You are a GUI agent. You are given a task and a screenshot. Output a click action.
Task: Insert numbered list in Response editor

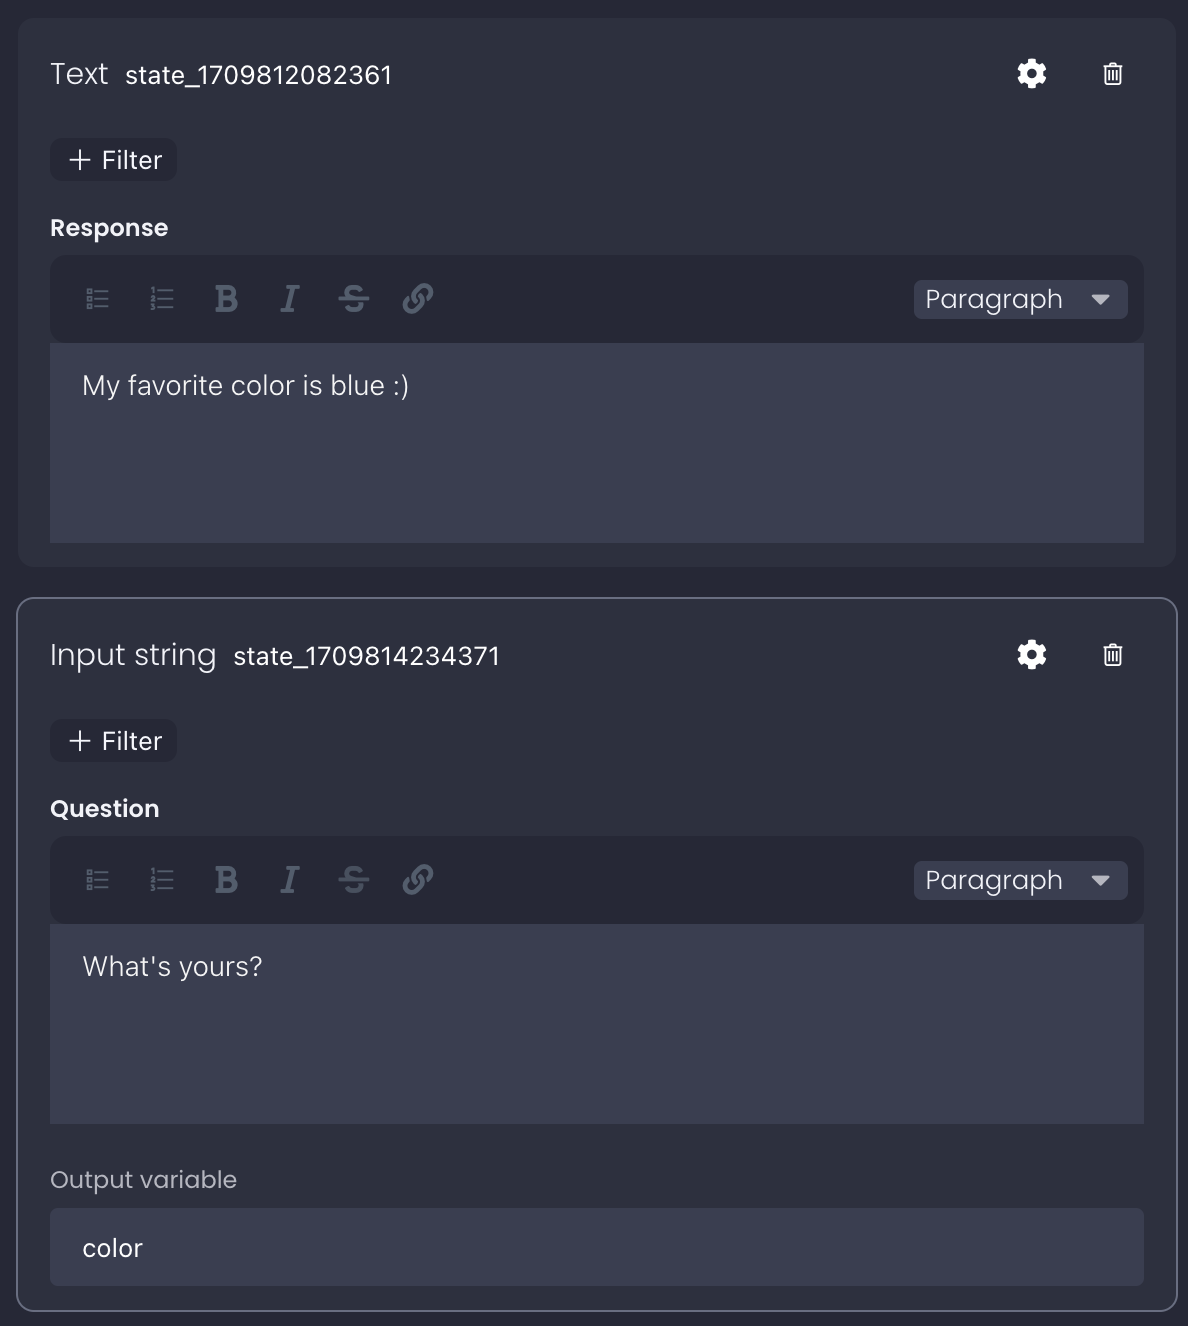click(x=162, y=299)
